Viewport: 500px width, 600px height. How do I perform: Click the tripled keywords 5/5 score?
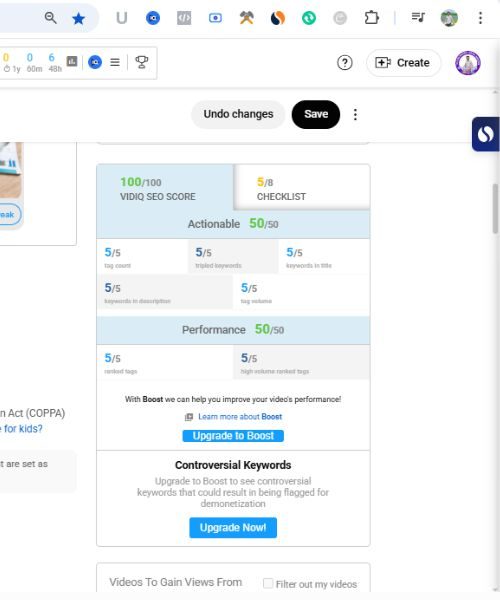[233, 257]
